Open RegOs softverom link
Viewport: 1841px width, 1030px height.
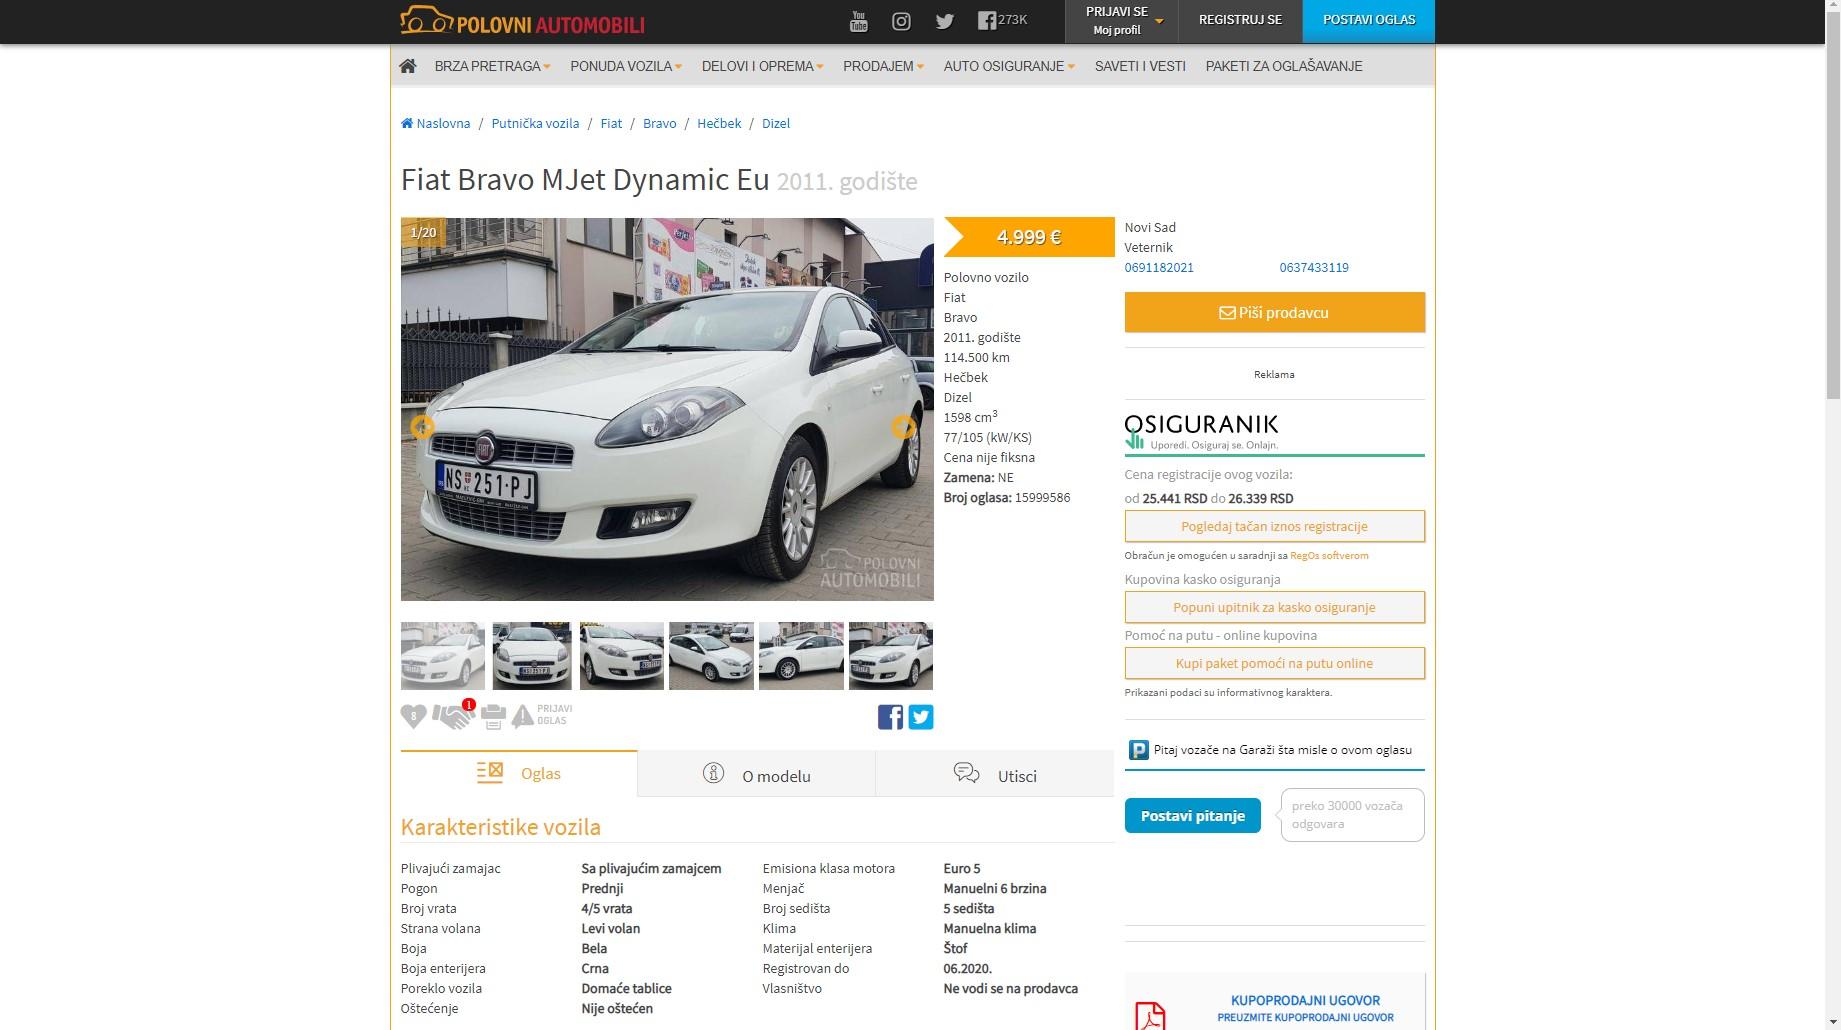pyautogui.click(x=1329, y=555)
